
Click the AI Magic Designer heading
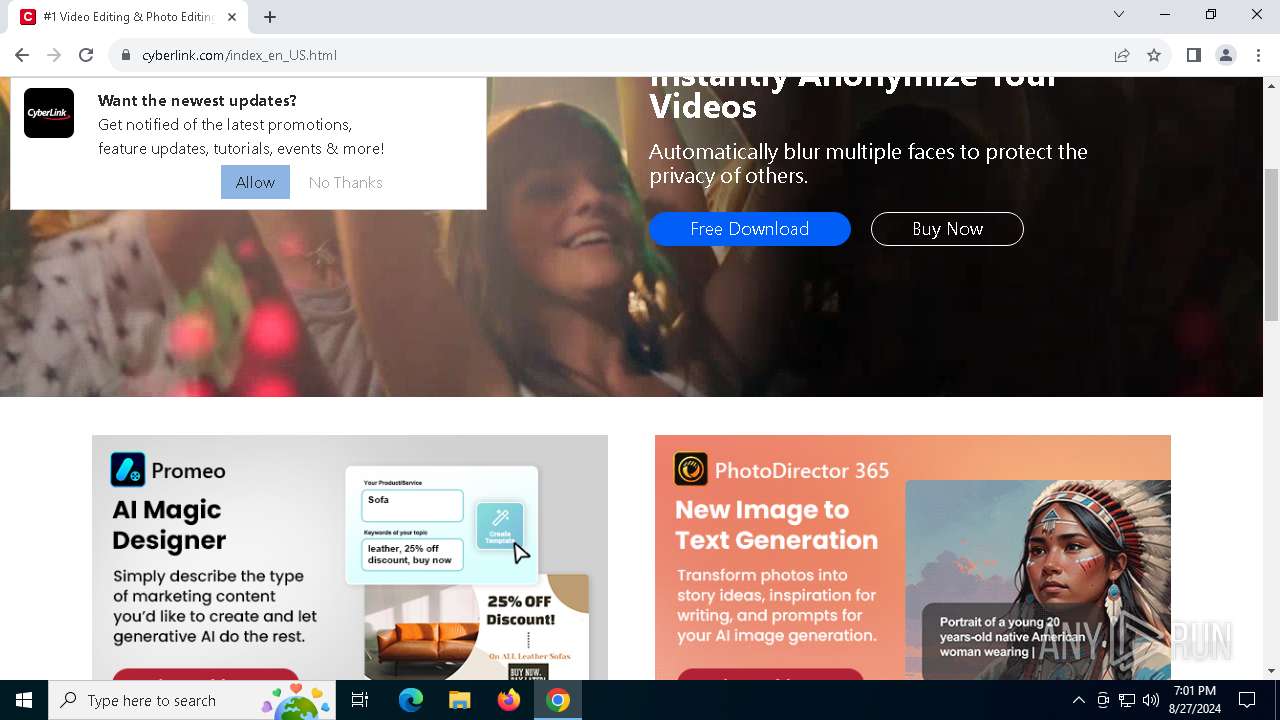(x=169, y=525)
